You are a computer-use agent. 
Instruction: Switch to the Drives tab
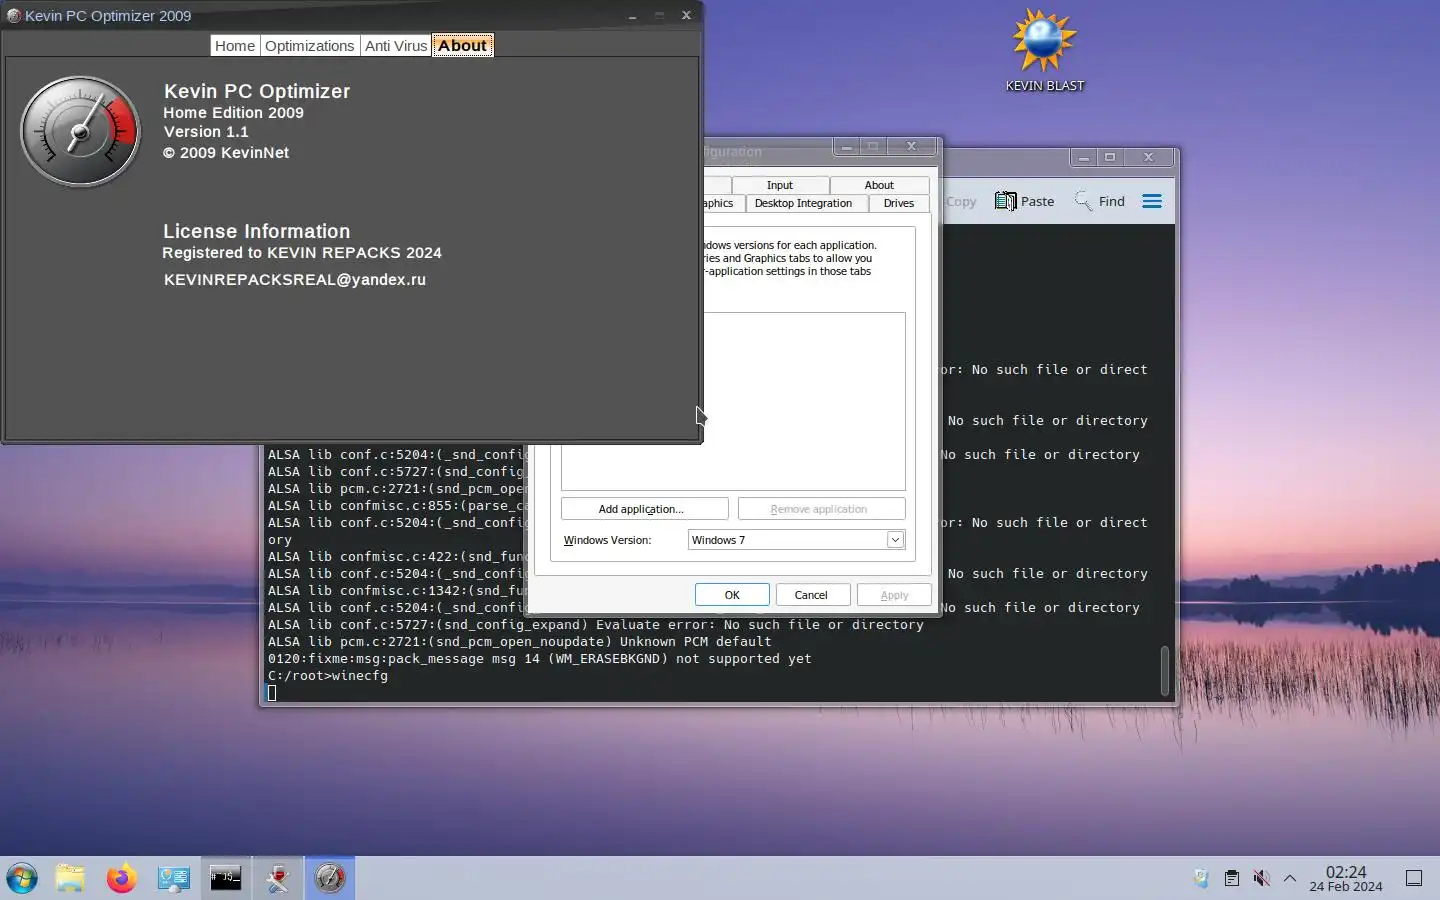[x=899, y=203]
